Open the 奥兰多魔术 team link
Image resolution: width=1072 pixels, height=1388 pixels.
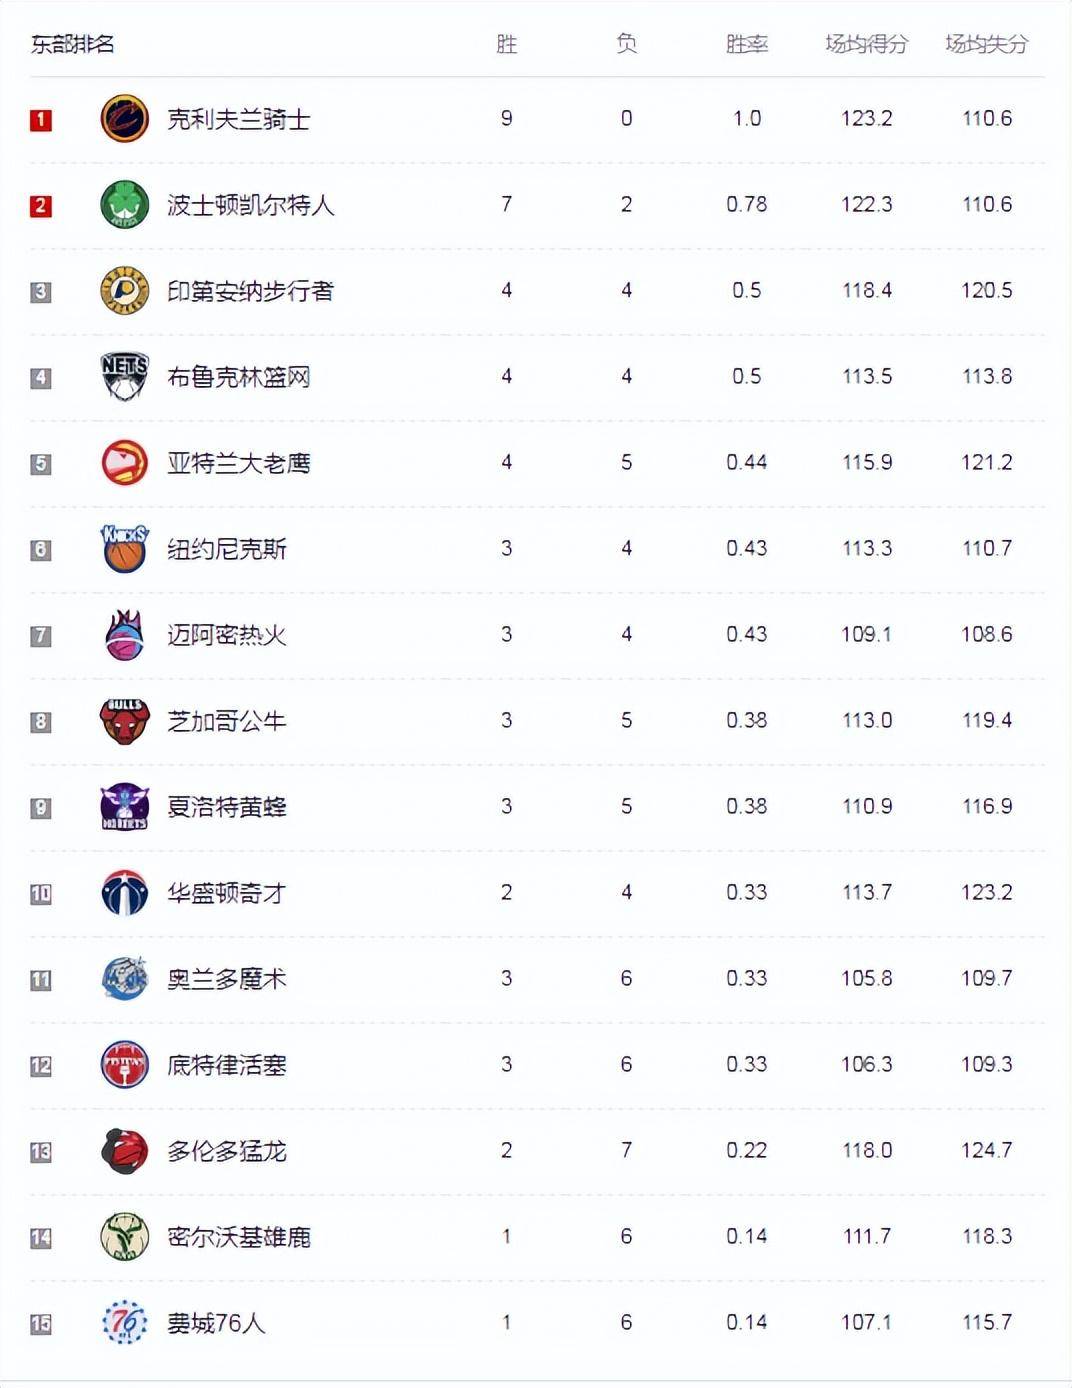tap(227, 979)
